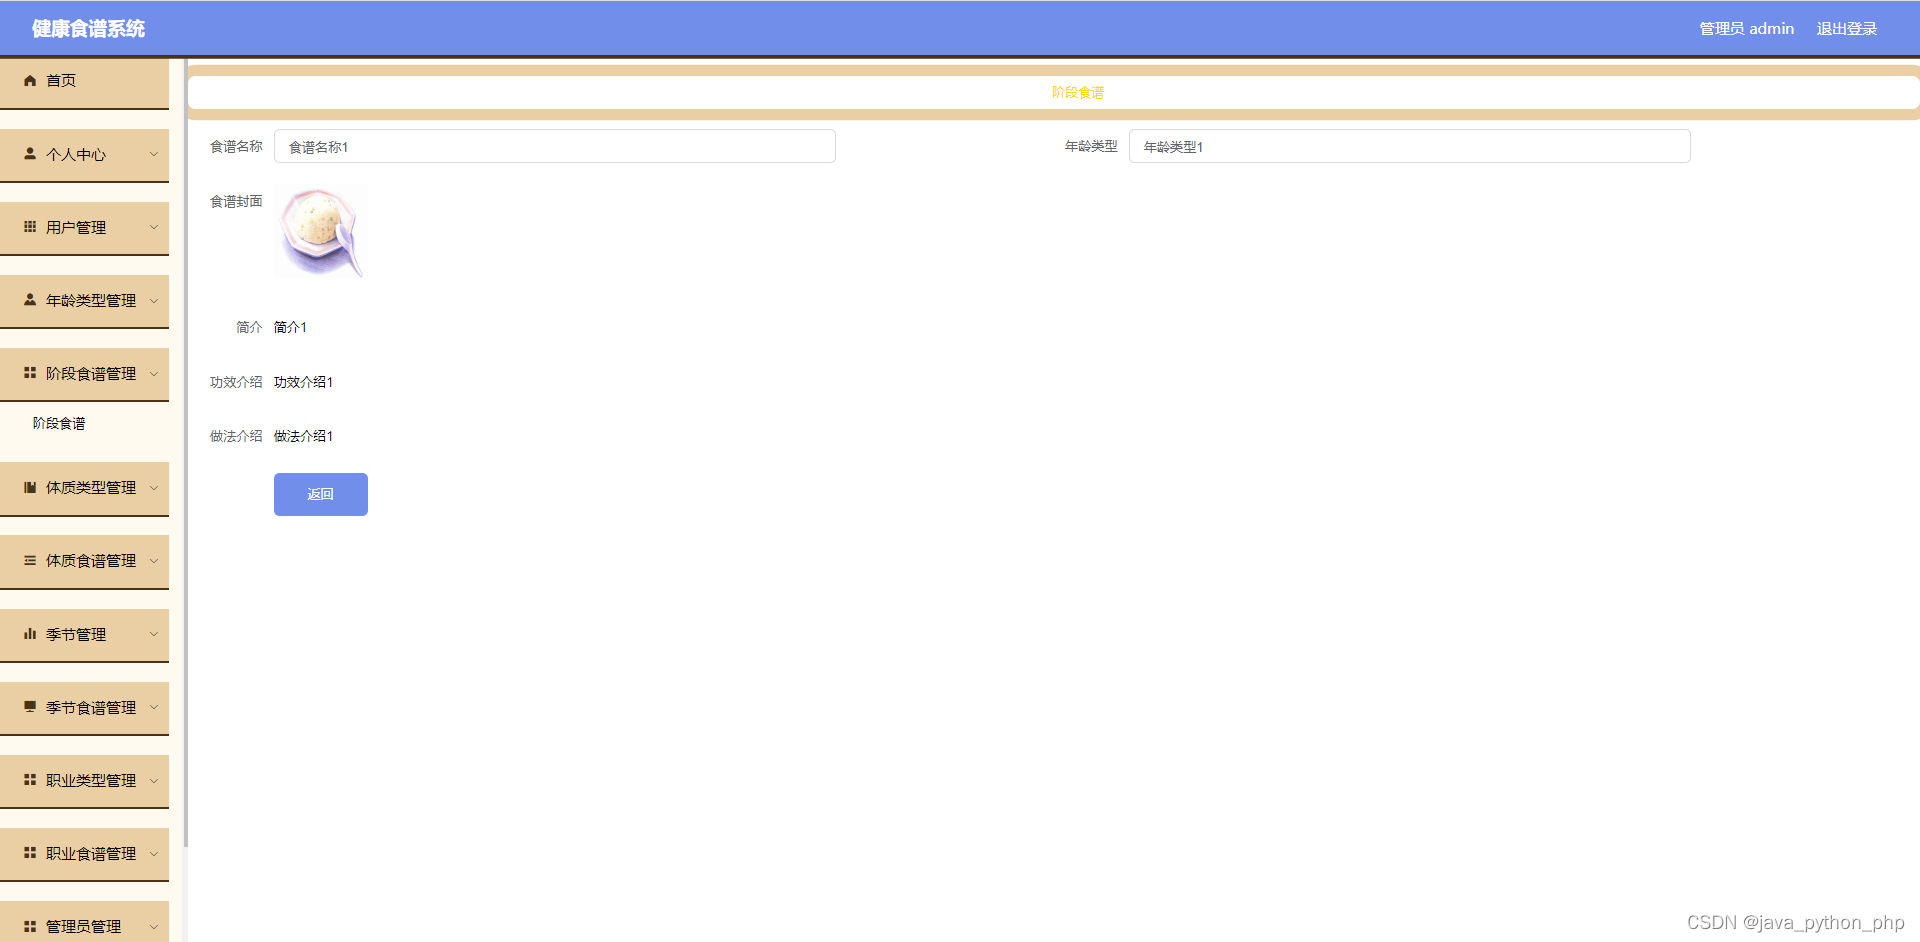Image resolution: width=1920 pixels, height=942 pixels.
Task: Click the 退出登录 link
Action: pos(1846,29)
